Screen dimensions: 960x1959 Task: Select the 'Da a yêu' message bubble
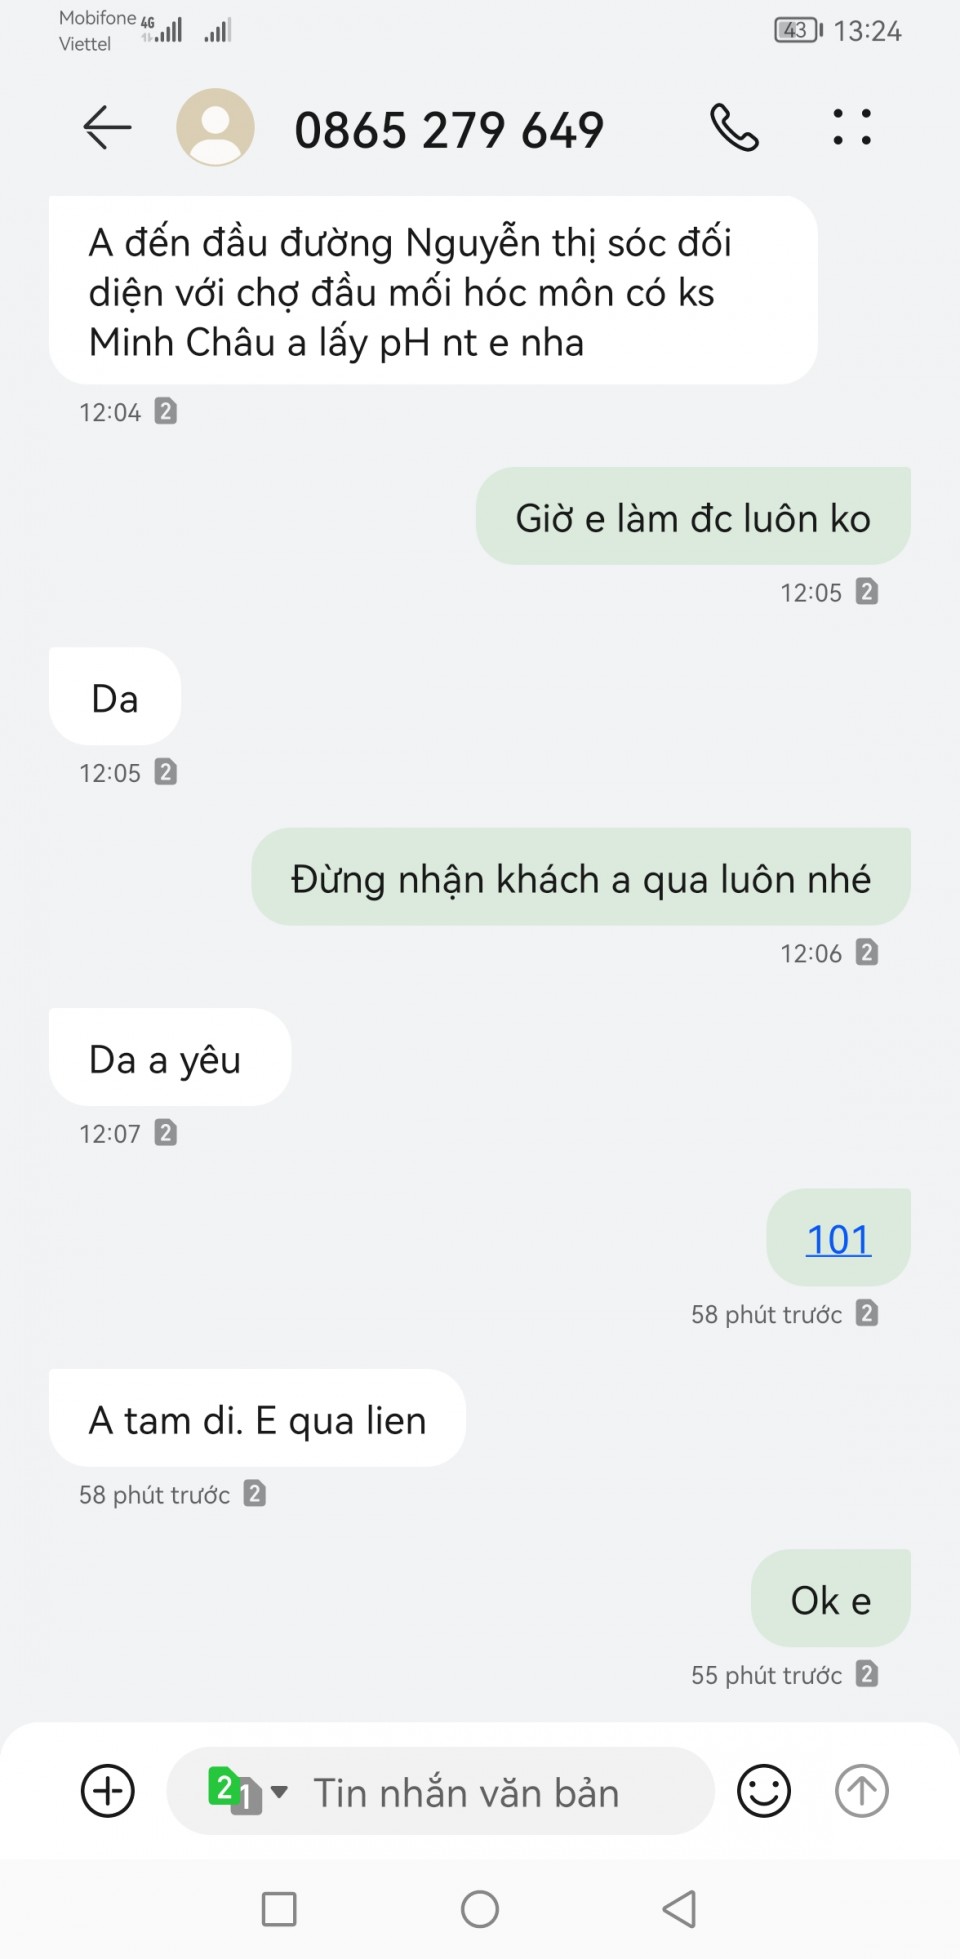click(x=170, y=1058)
